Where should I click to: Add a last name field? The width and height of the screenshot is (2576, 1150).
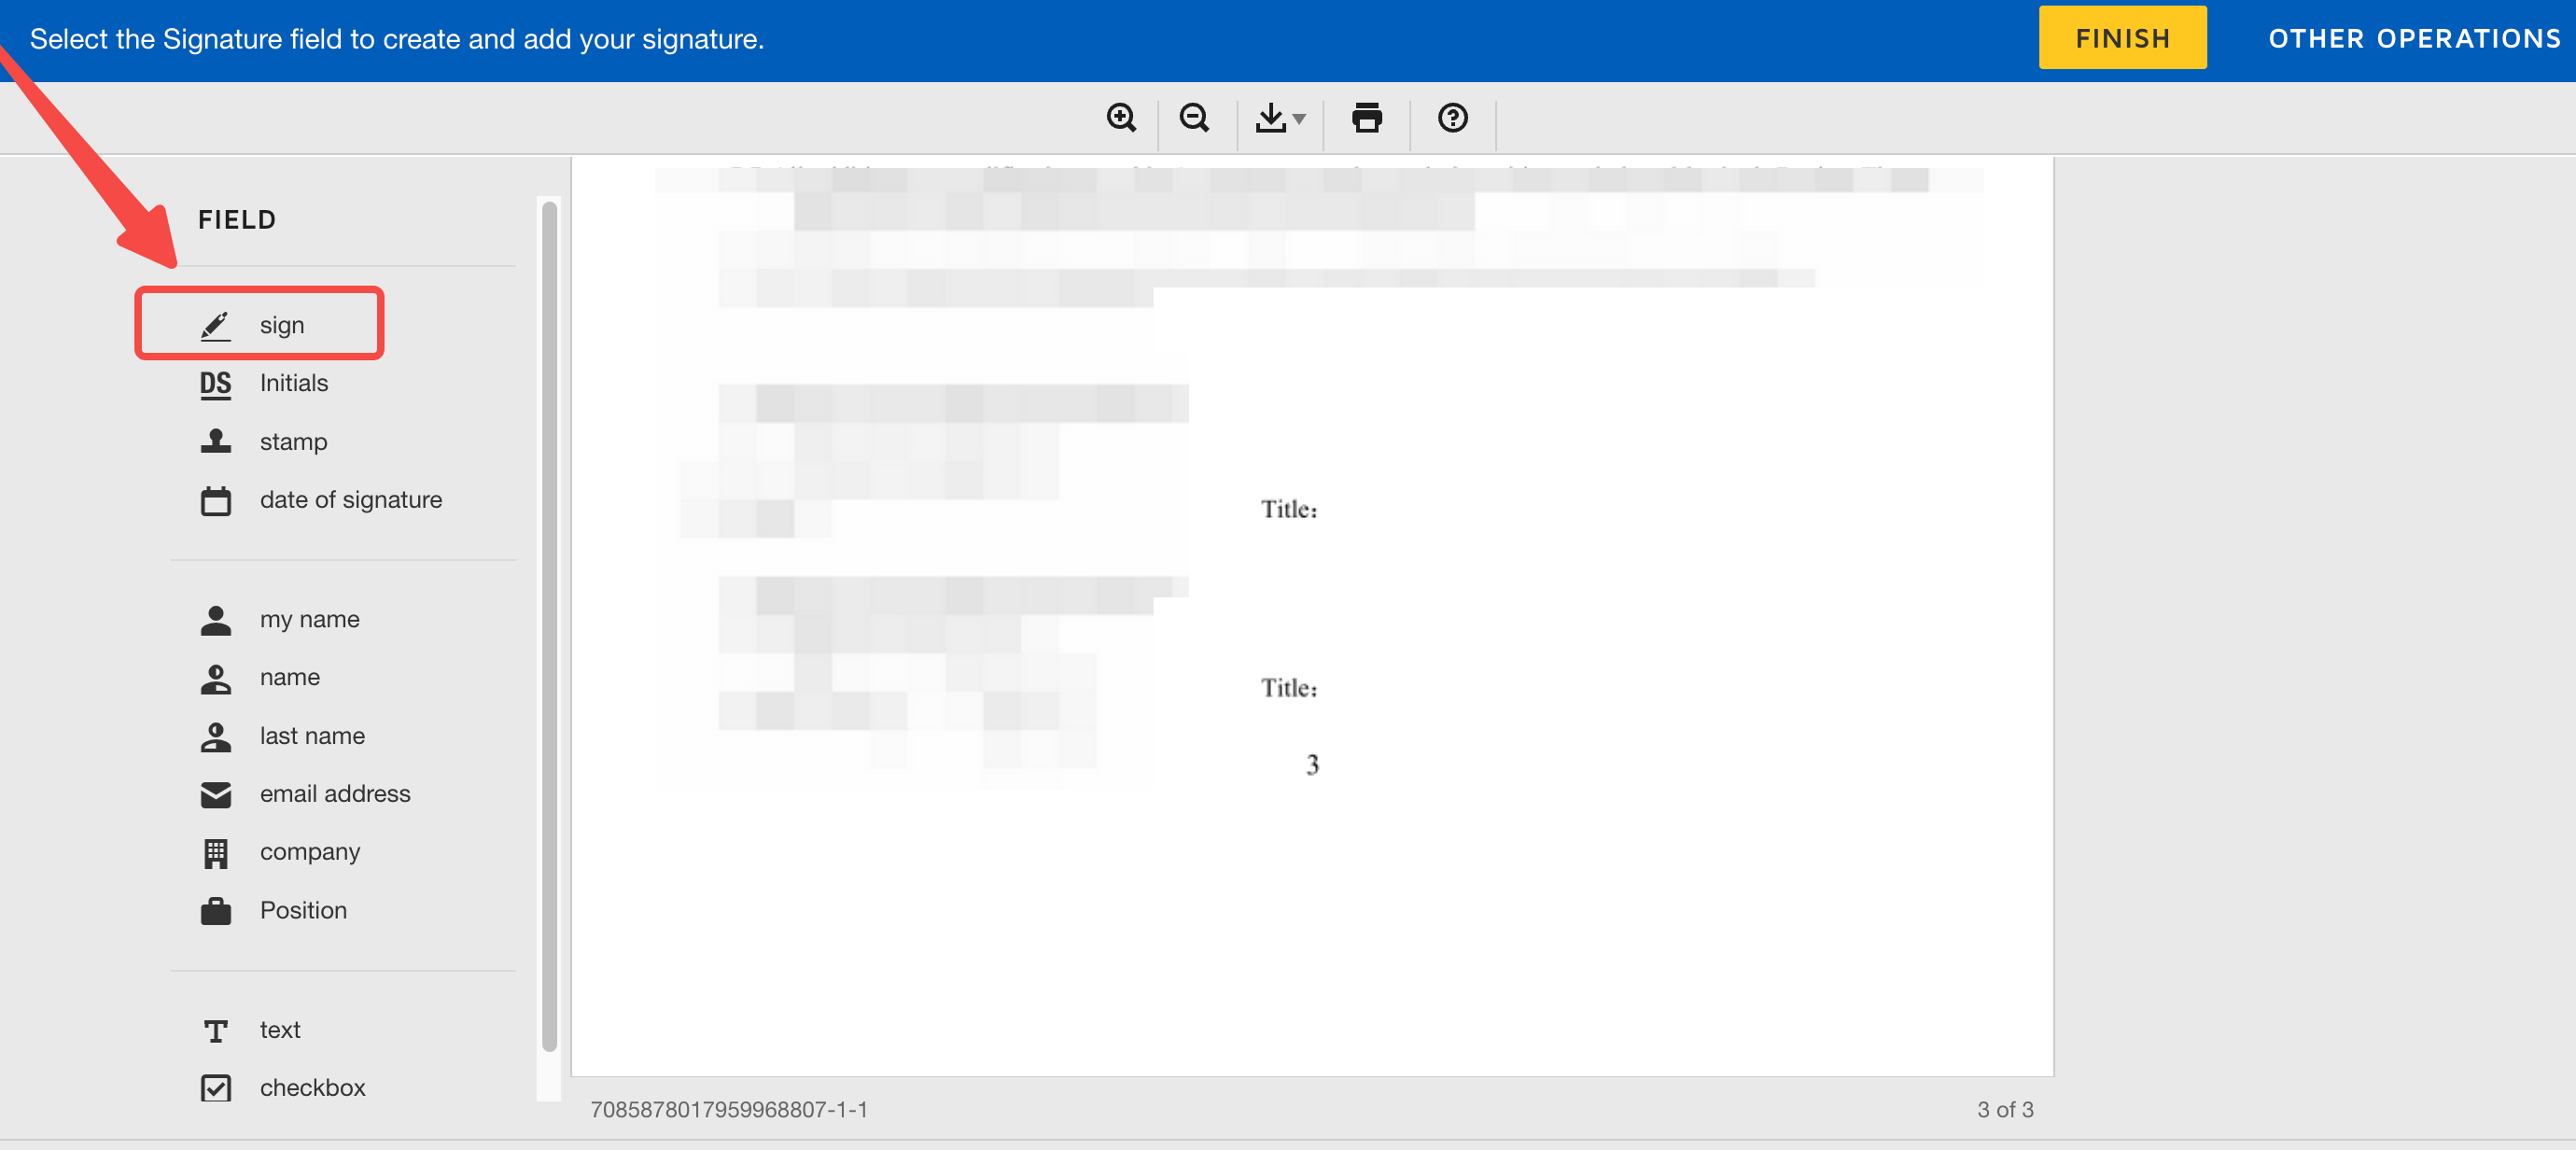312,735
